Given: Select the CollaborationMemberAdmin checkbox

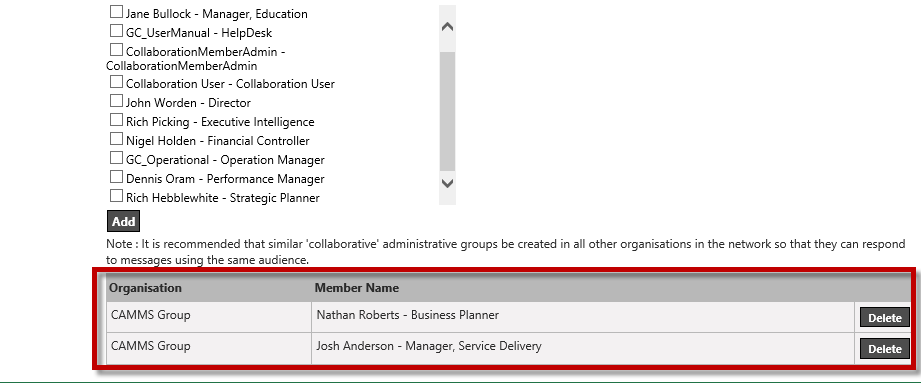Looking at the screenshot, I should tap(116, 50).
